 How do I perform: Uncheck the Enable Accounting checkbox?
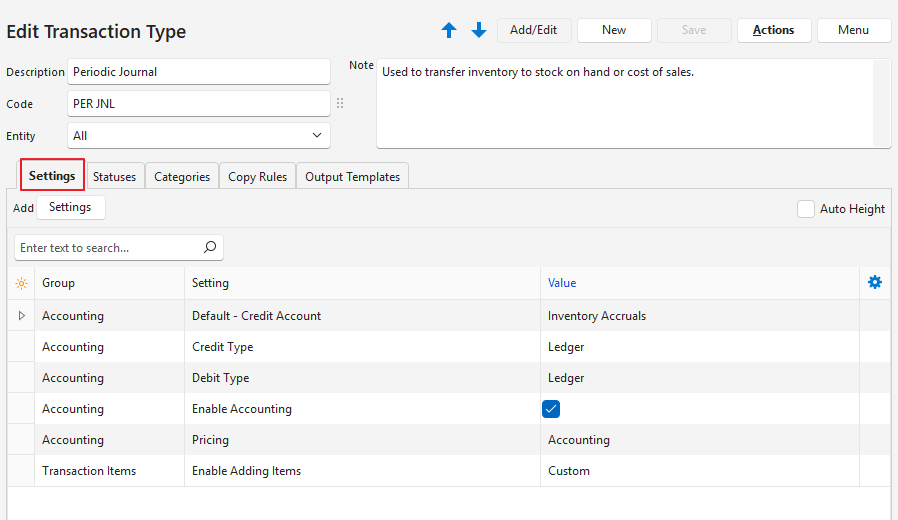[x=551, y=408]
